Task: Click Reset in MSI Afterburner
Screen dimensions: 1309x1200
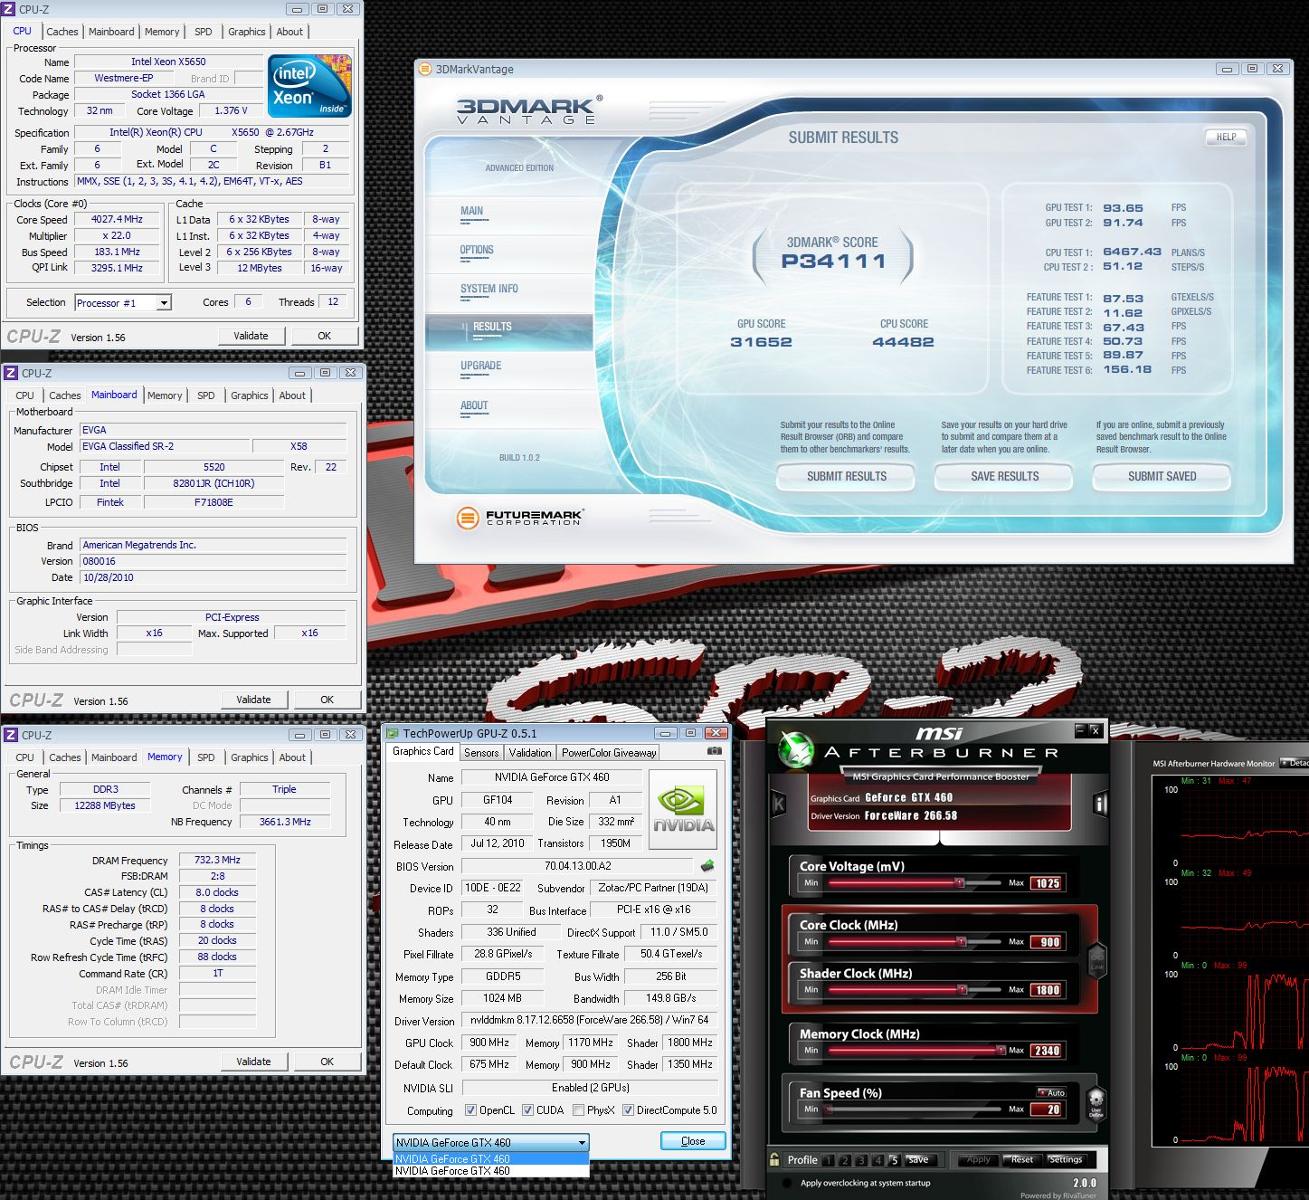Action: point(1021,1160)
